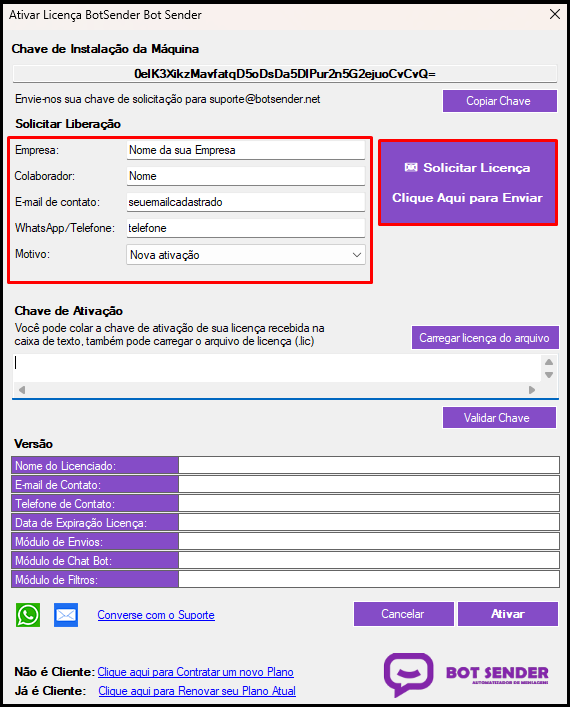
Task: Click the 'Versão' heading
Action: point(33,444)
